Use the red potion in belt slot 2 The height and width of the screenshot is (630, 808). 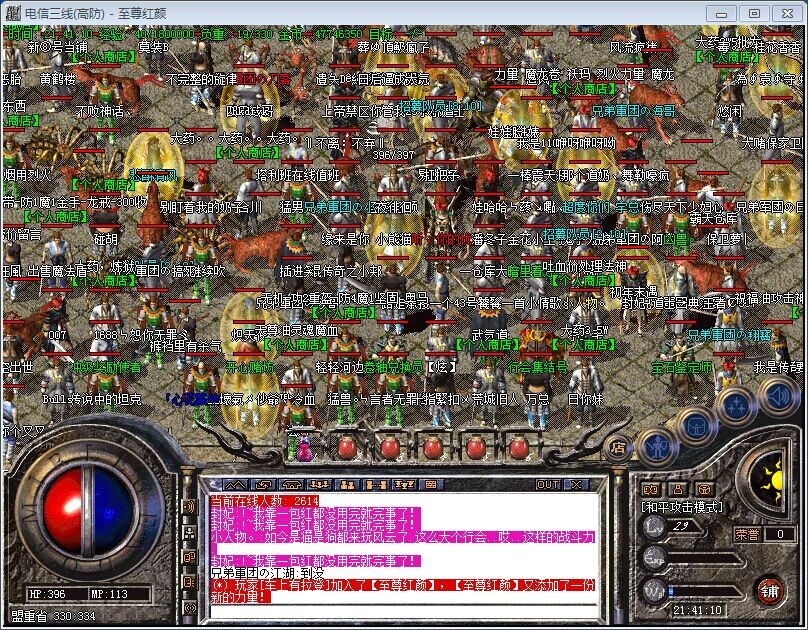point(348,447)
